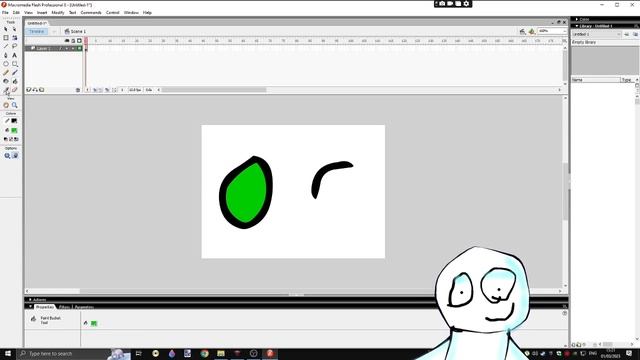Select the Zoom magnifier tool
This screenshot has width=640, height=360.
click(x=14, y=105)
